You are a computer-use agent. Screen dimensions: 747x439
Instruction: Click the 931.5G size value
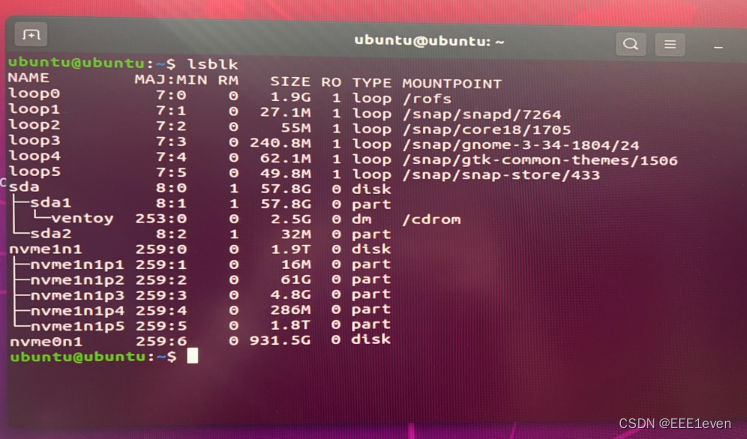click(x=280, y=340)
